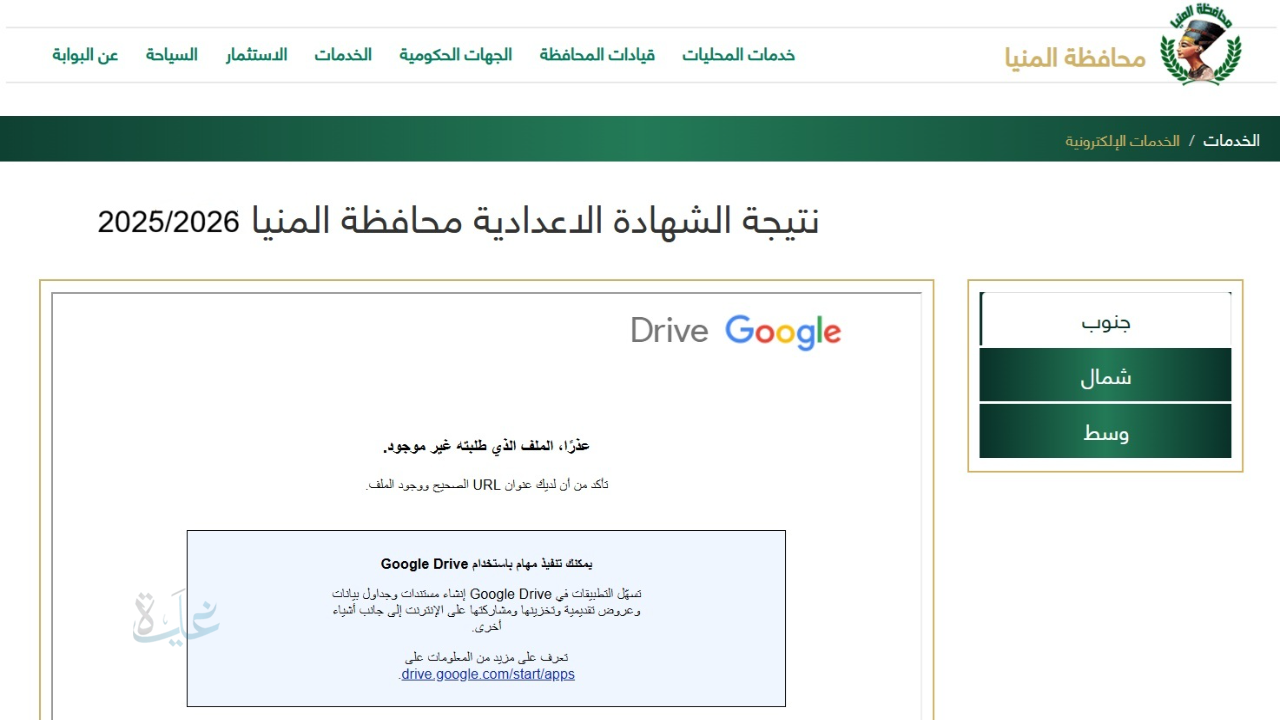The width and height of the screenshot is (1280, 720).
Task: Open the قيادات المحافظة dropdown menu
Action: point(596,55)
